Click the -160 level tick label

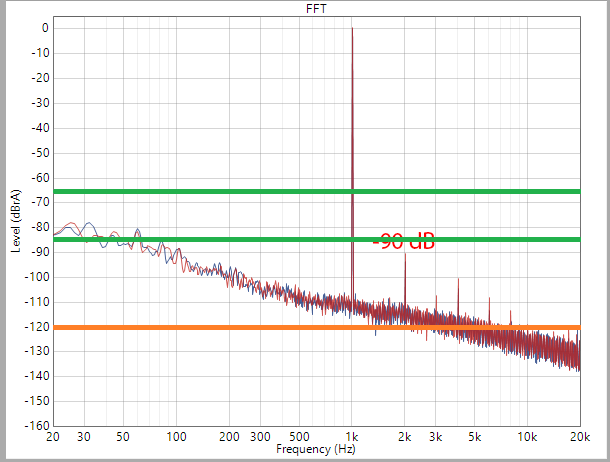point(37,426)
